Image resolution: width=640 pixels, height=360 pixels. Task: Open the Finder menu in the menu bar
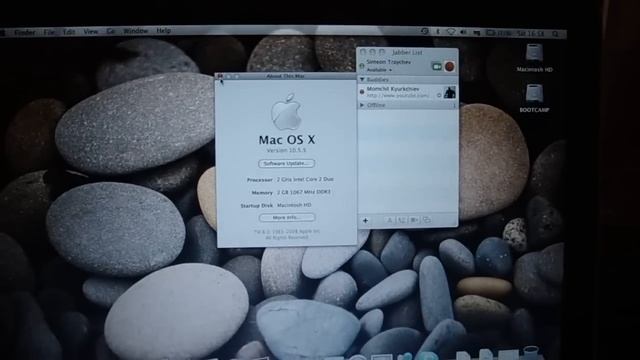[x=24, y=32]
